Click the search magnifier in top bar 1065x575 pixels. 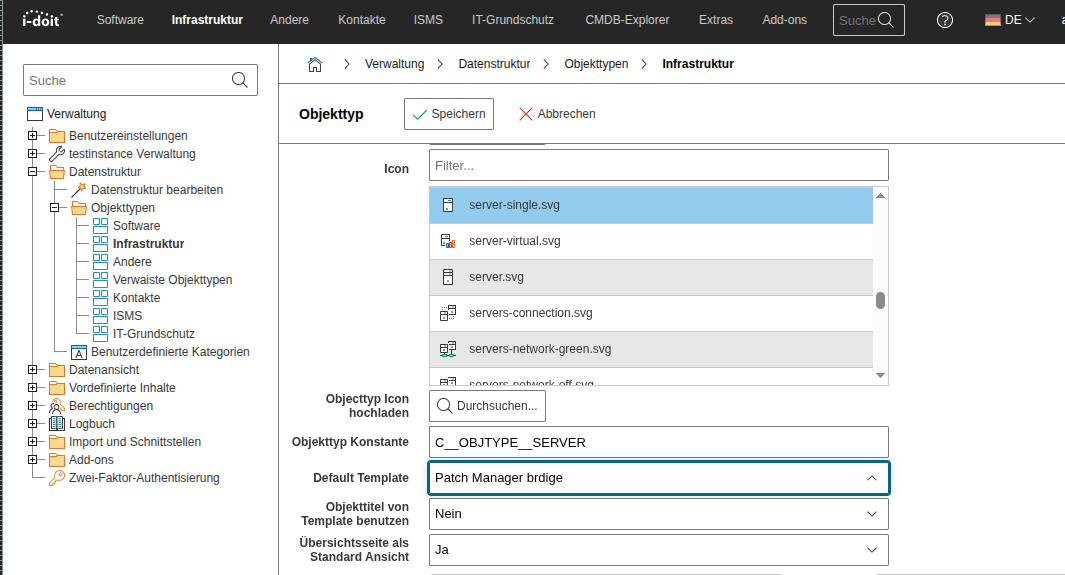point(885,20)
